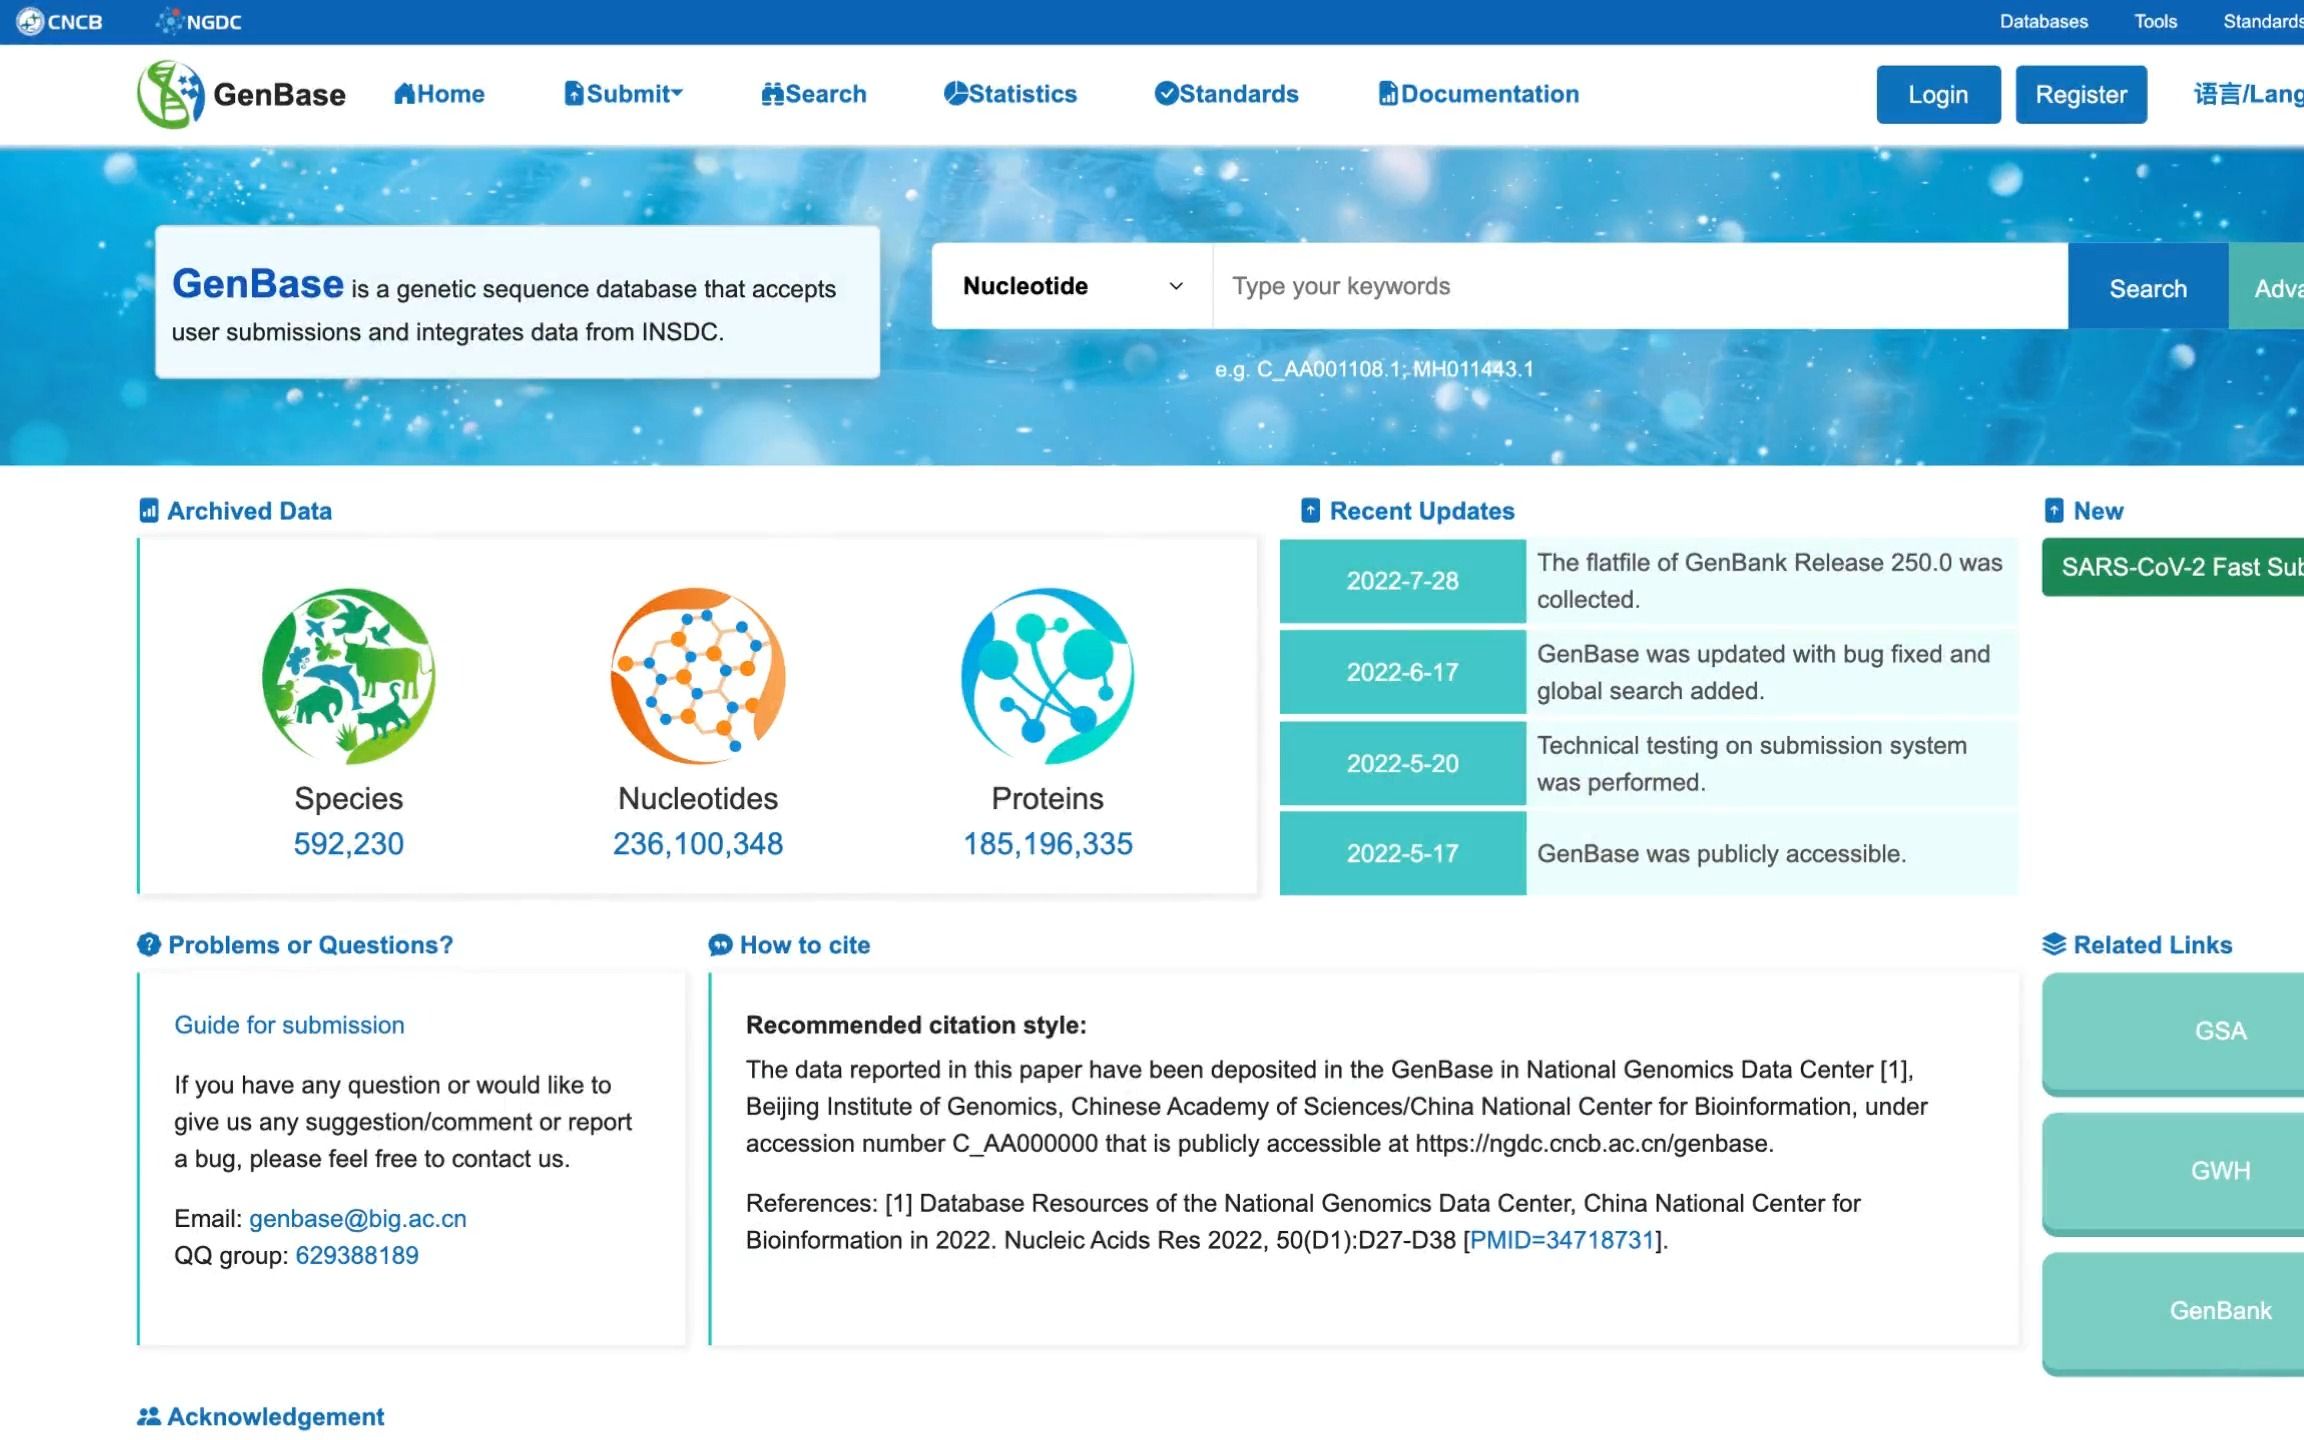Open the Standards navigation item
The width and height of the screenshot is (2304, 1440).
coord(1226,94)
